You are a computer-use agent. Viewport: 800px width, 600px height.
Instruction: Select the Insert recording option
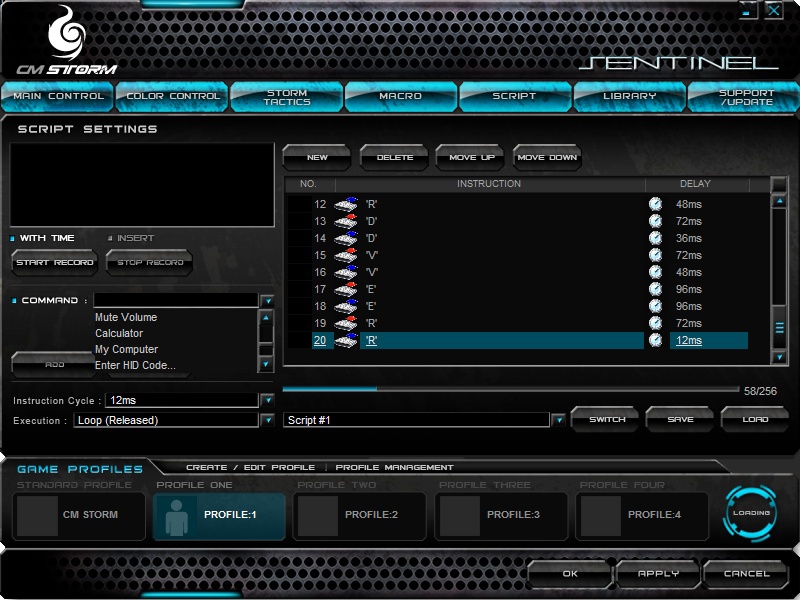pyautogui.click(x=110, y=238)
